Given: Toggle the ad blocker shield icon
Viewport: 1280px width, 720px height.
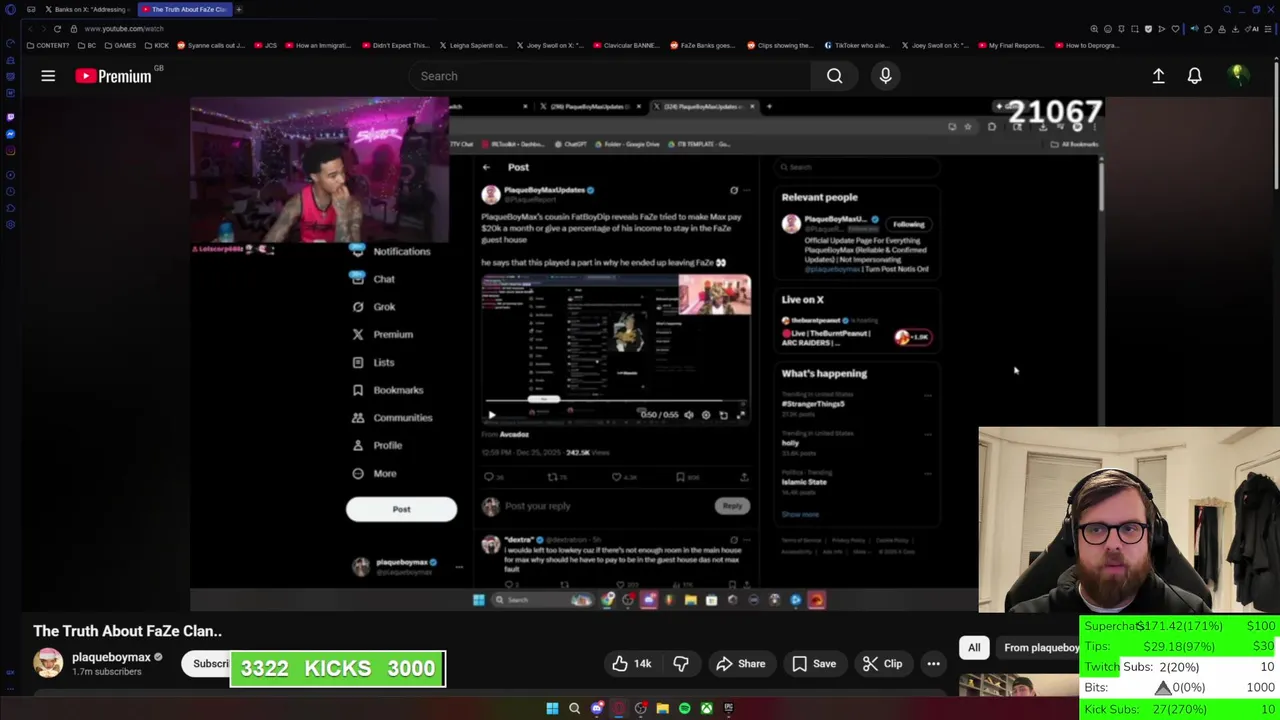Looking at the screenshot, I should (1148, 29).
